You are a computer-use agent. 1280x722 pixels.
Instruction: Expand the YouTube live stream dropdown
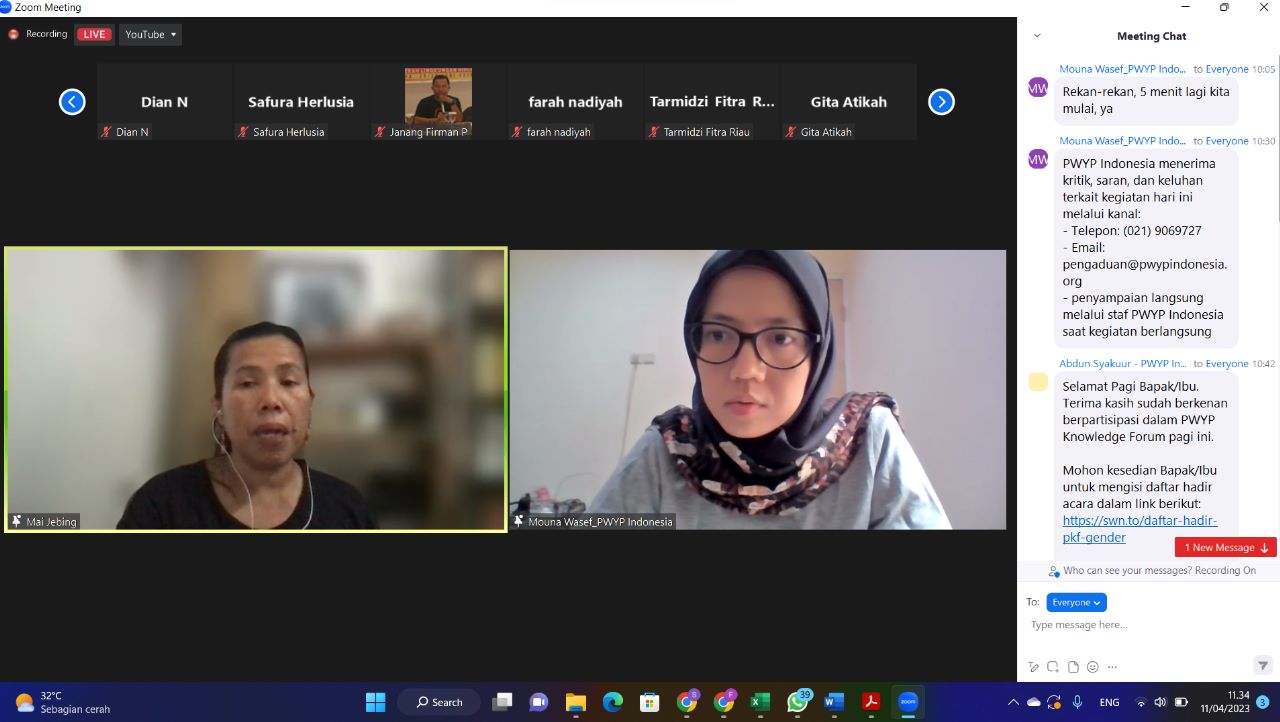(150, 35)
